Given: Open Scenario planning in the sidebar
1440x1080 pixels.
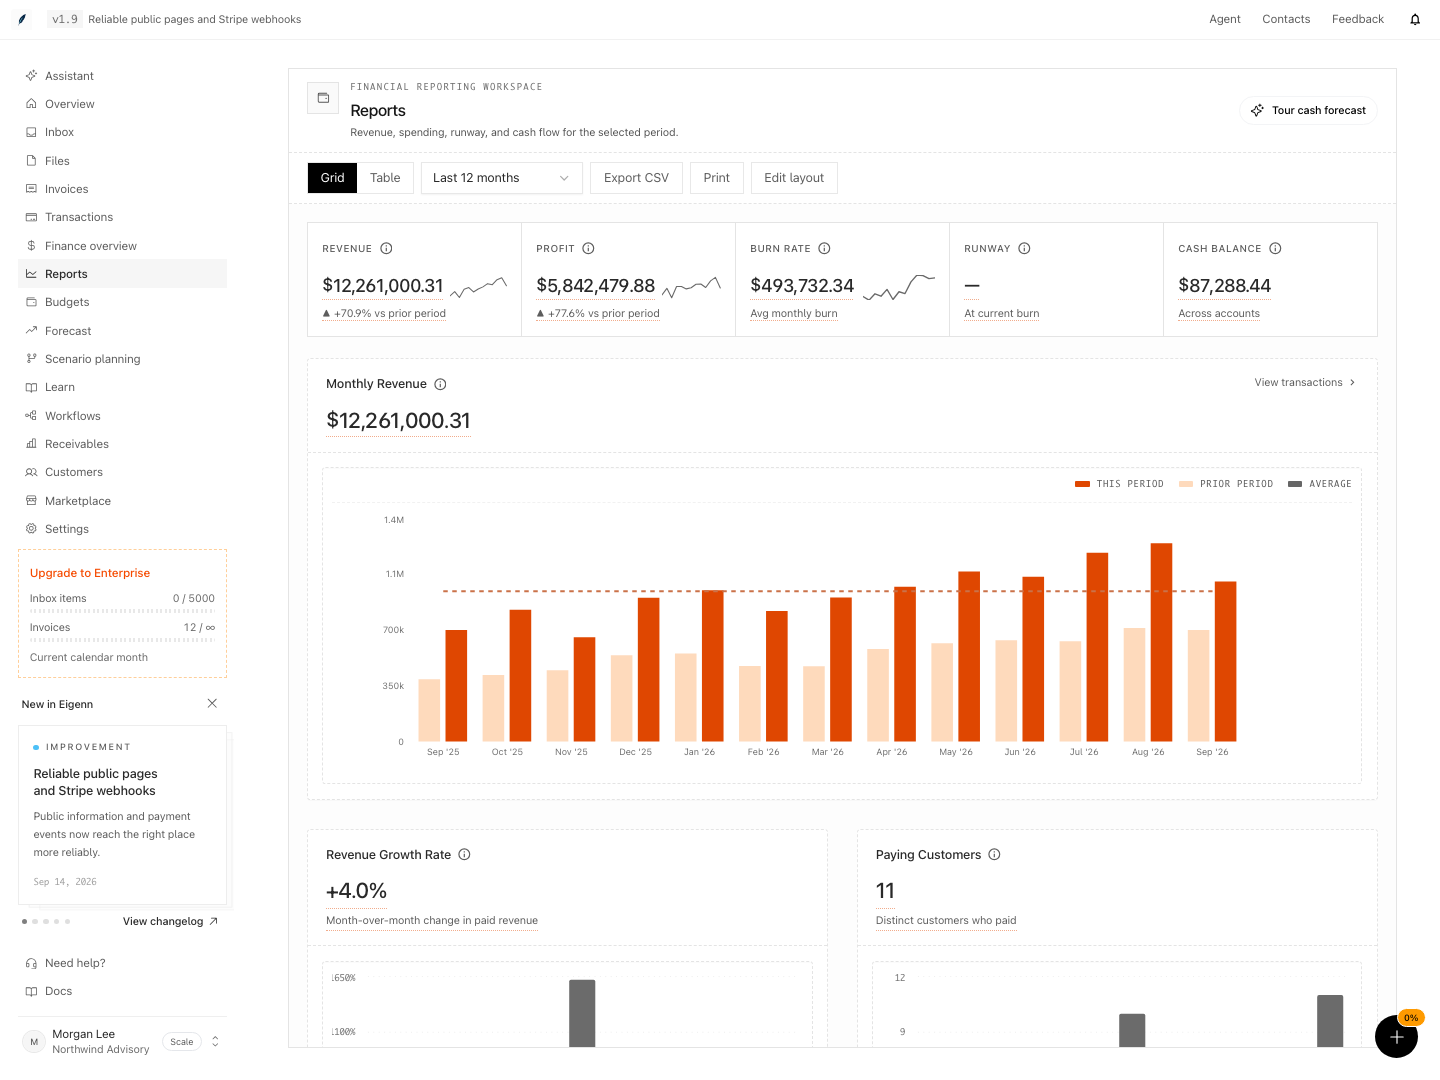Looking at the screenshot, I should pos(122,359).
